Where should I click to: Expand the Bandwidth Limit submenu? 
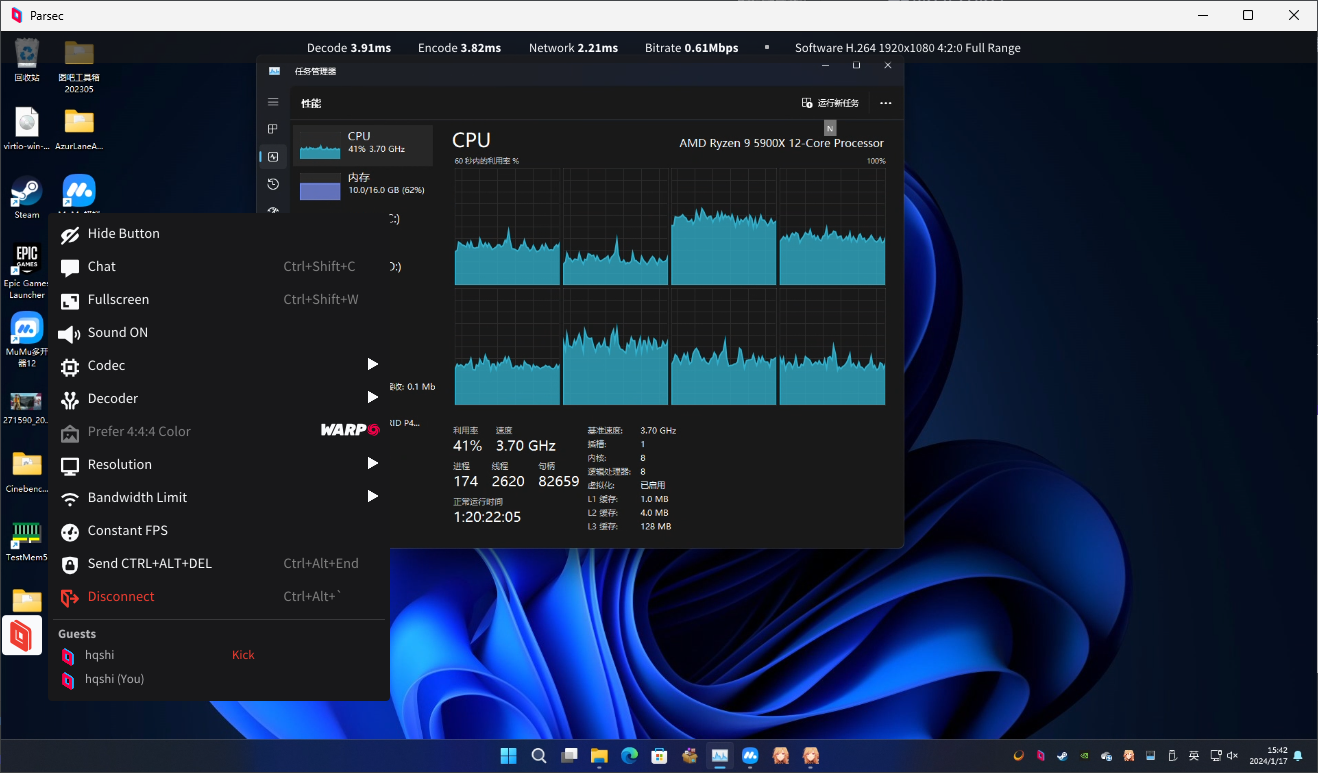coord(218,498)
